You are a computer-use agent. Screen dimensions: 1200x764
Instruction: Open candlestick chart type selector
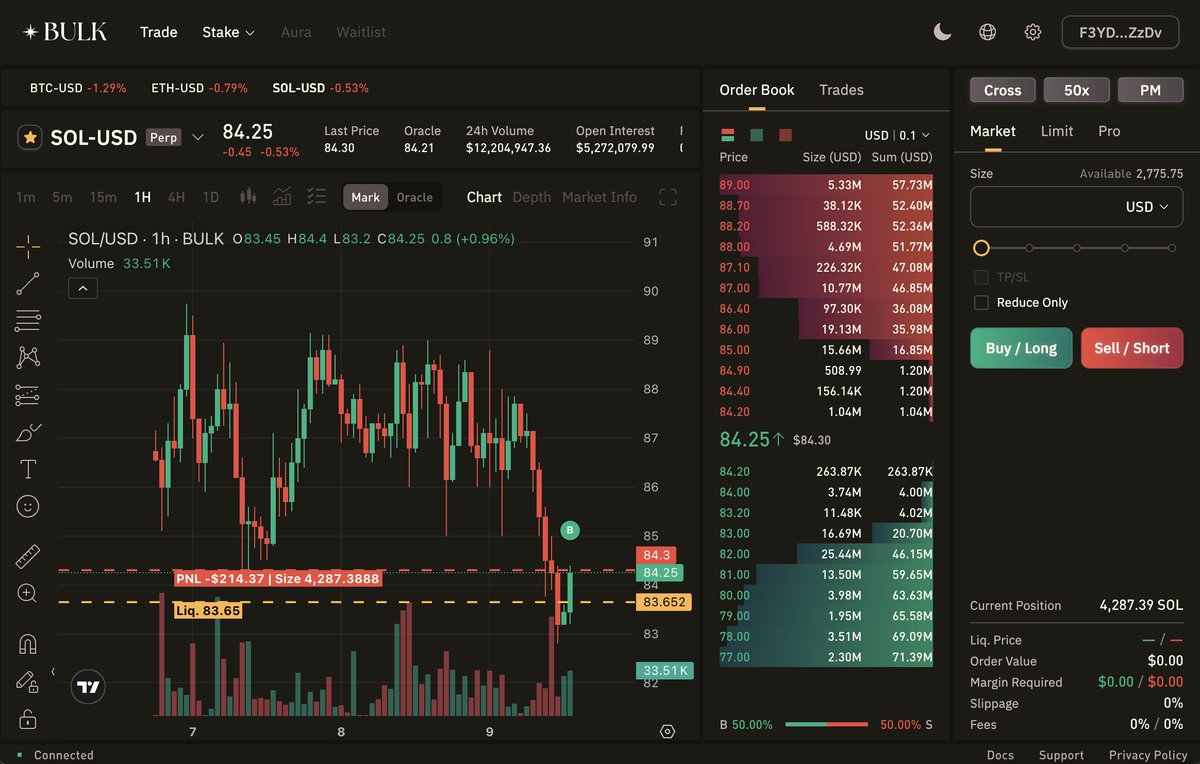click(x=249, y=197)
